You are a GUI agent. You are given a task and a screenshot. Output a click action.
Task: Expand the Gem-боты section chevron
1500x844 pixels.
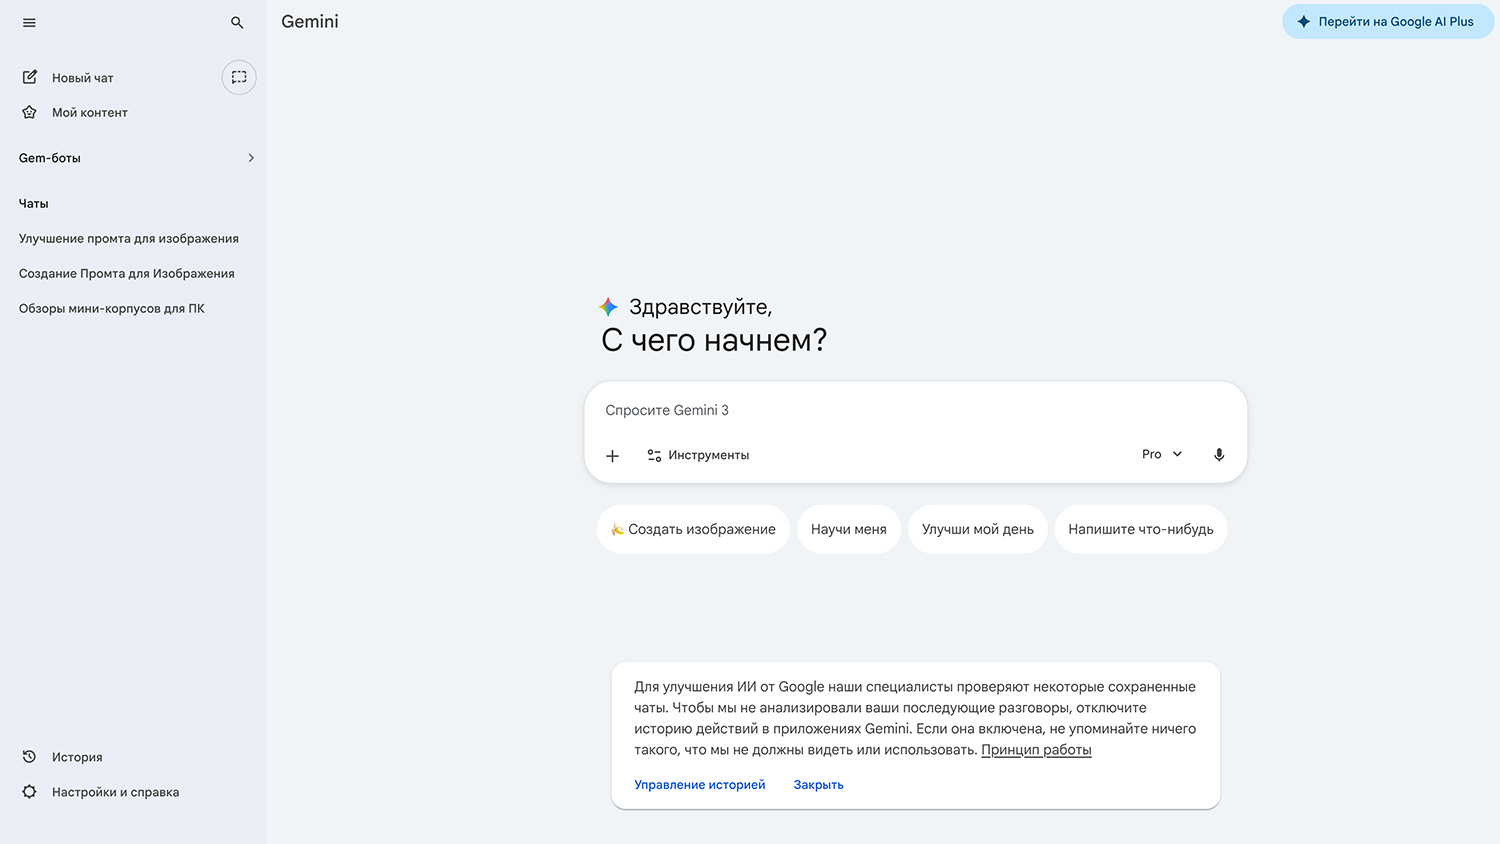tap(251, 158)
